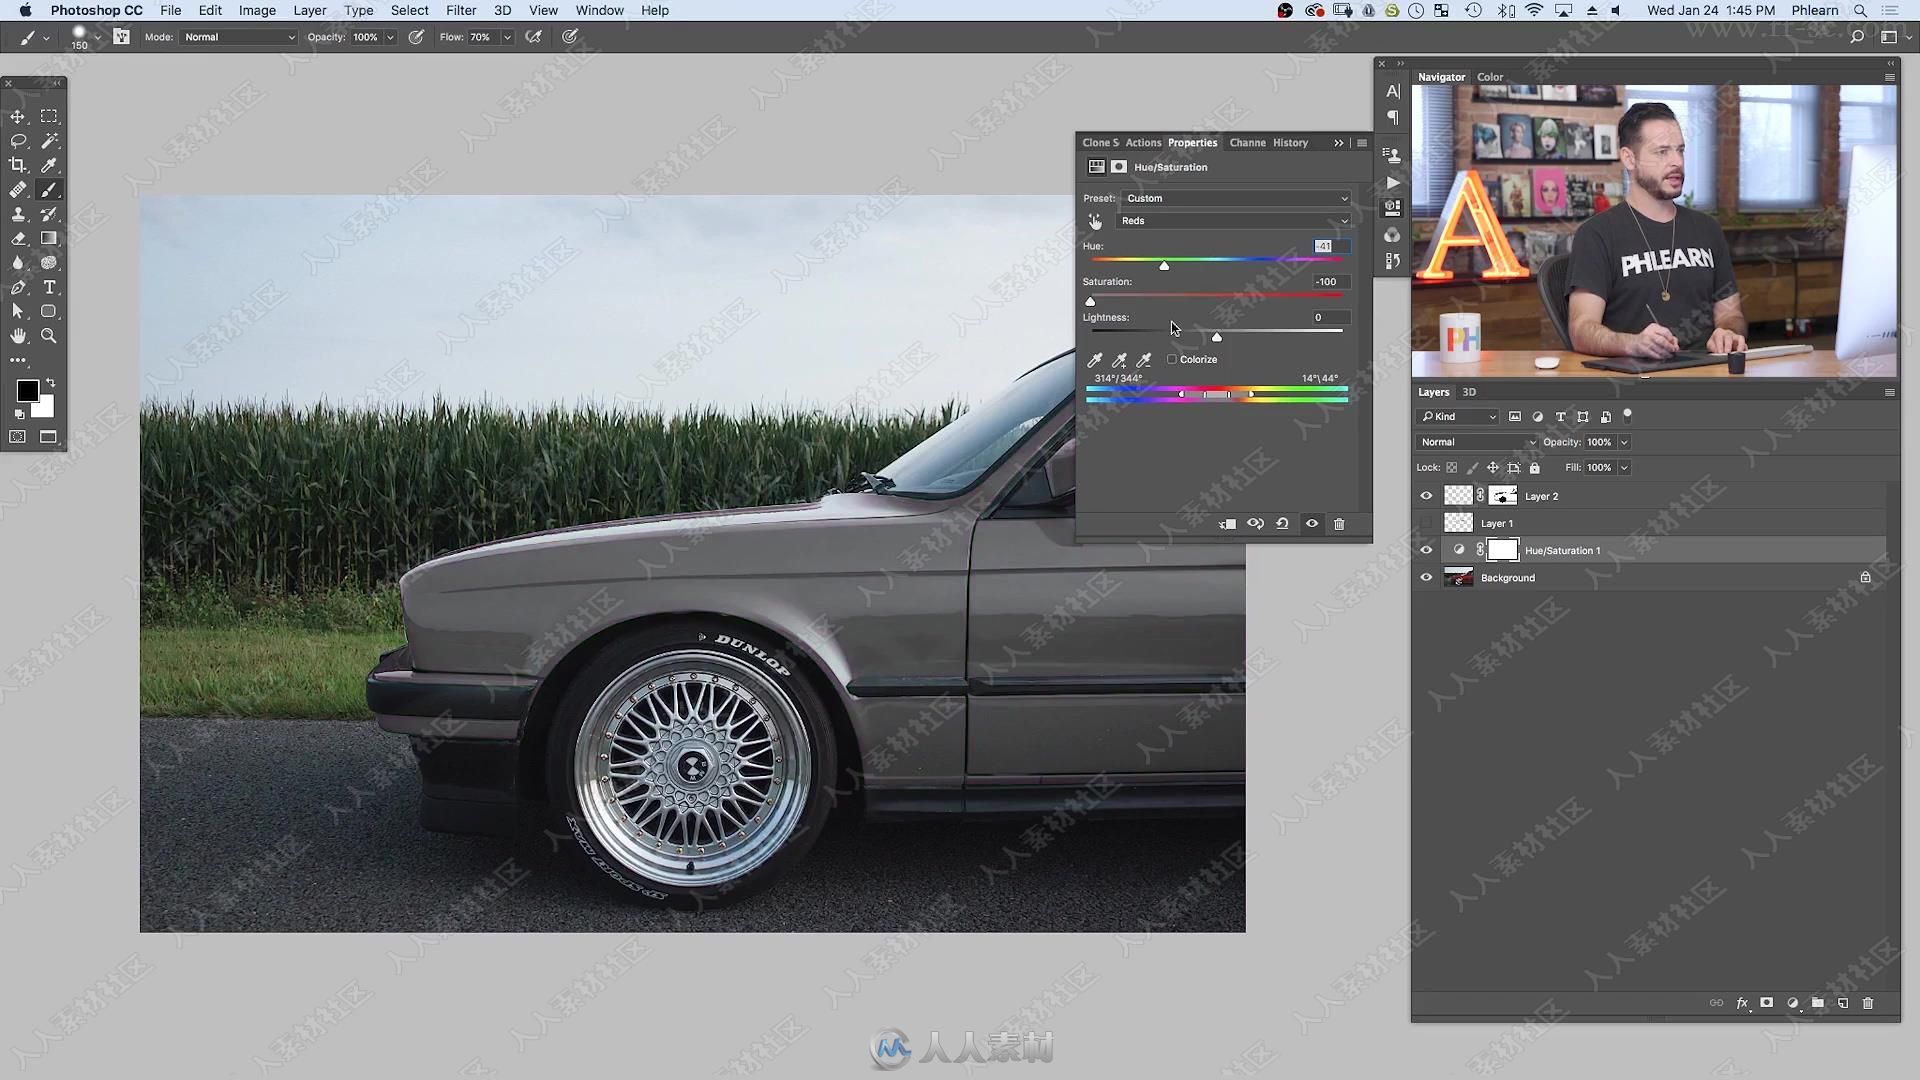Select the Clone Stamp tool
This screenshot has width=1920, height=1080.
click(x=18, y=214)
